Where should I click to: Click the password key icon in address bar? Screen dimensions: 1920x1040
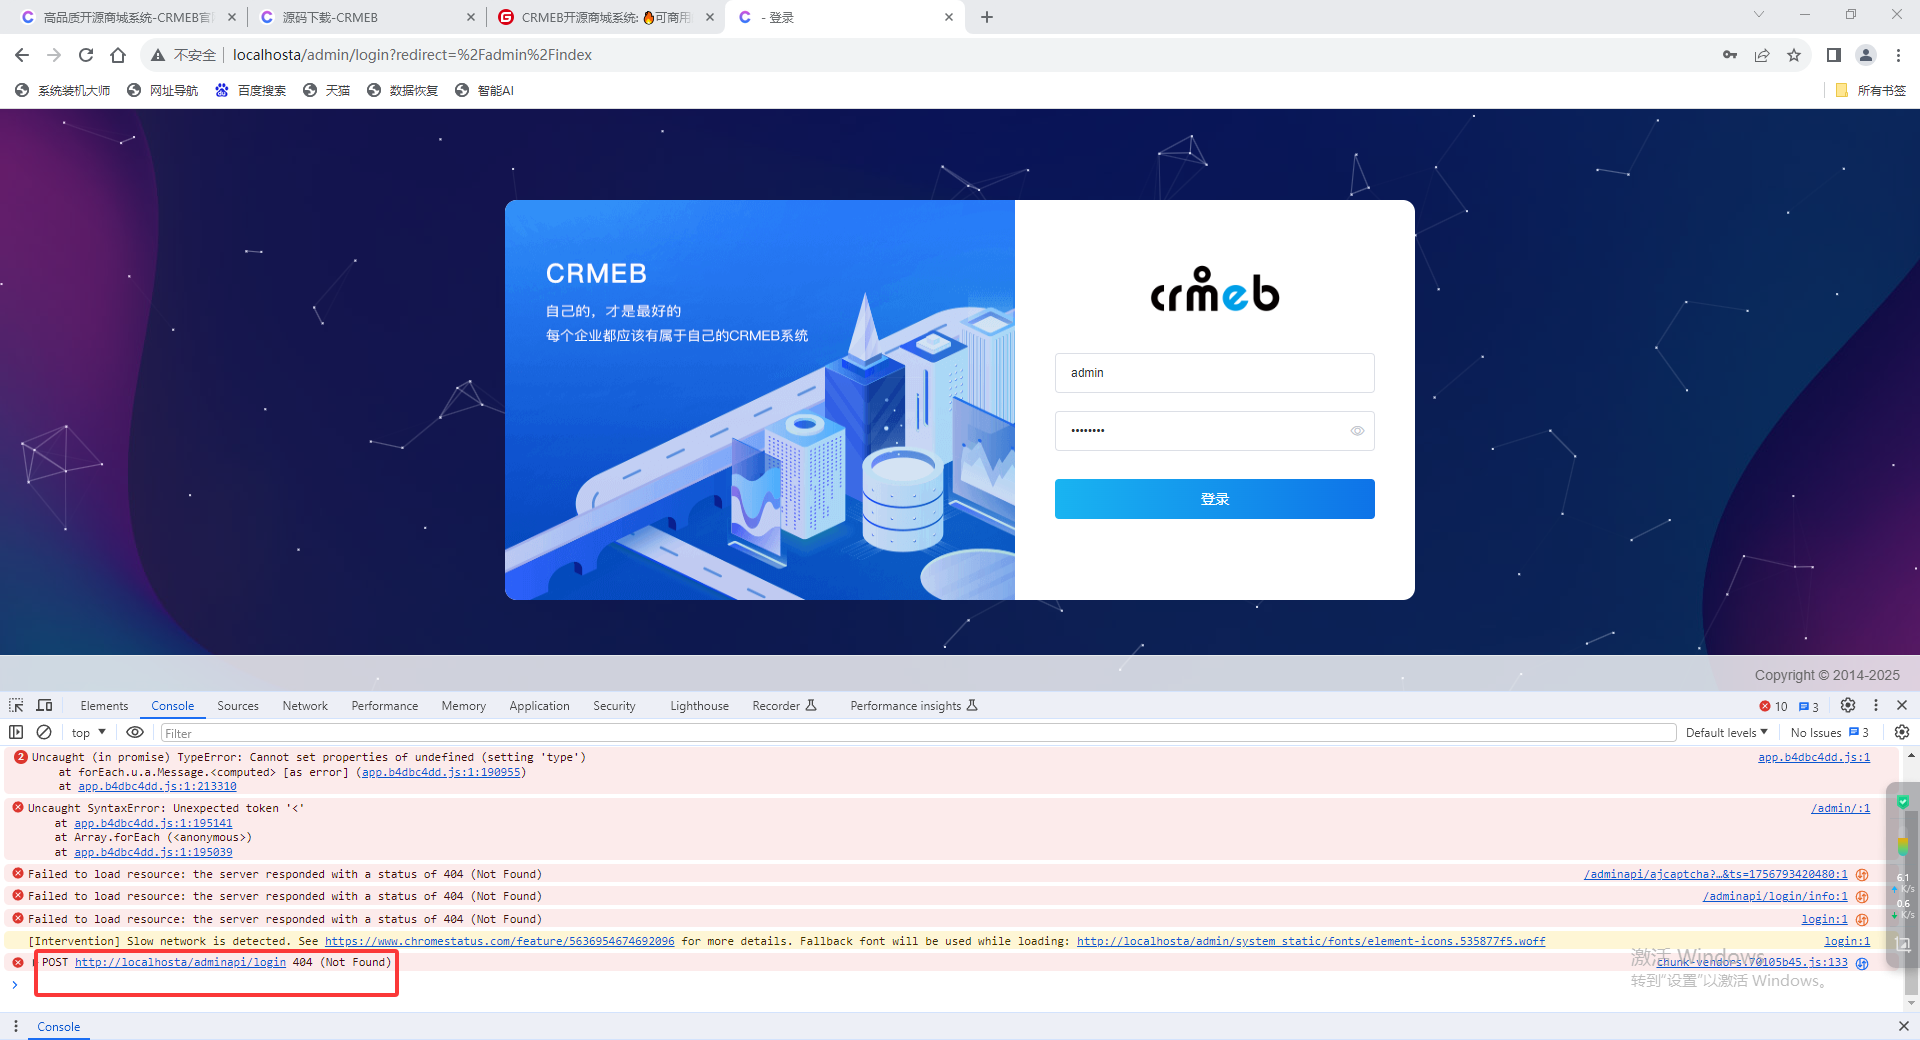point(1730,55)
